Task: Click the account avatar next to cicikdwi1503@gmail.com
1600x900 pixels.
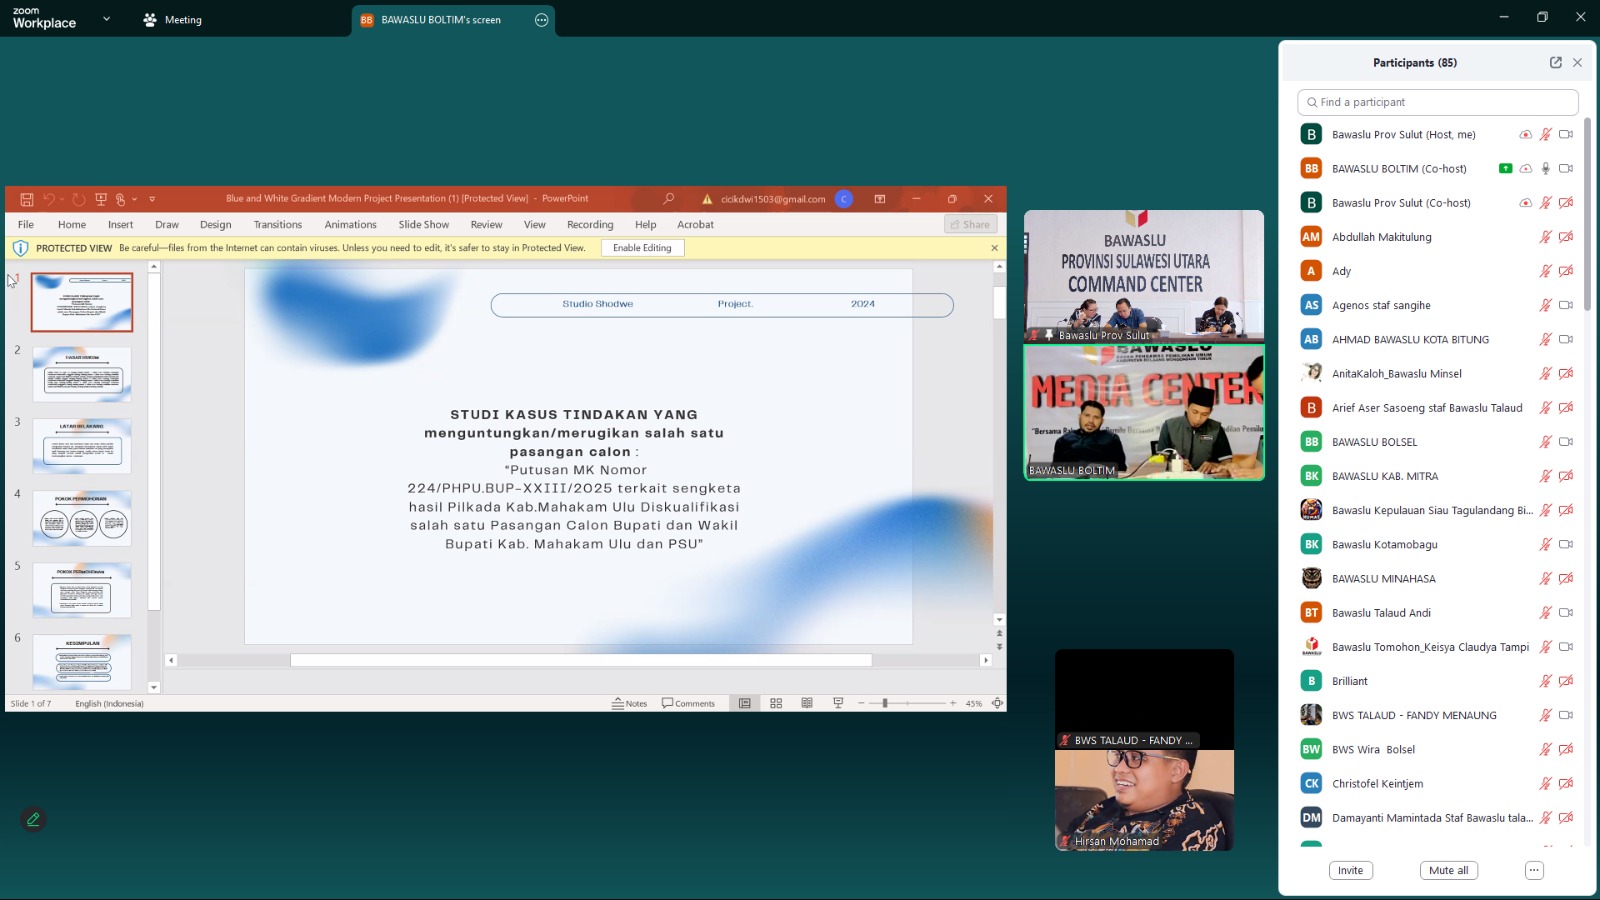Action: pos(844,199)
